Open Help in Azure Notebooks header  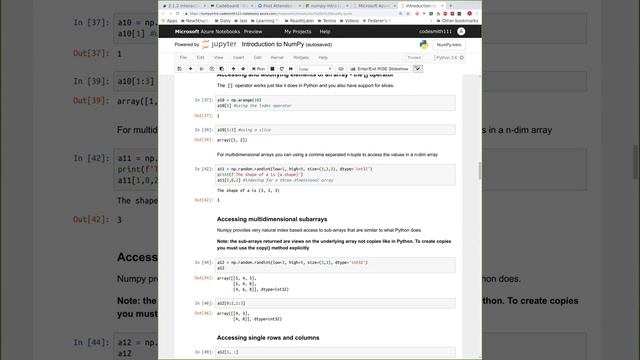tap(325, 31)
